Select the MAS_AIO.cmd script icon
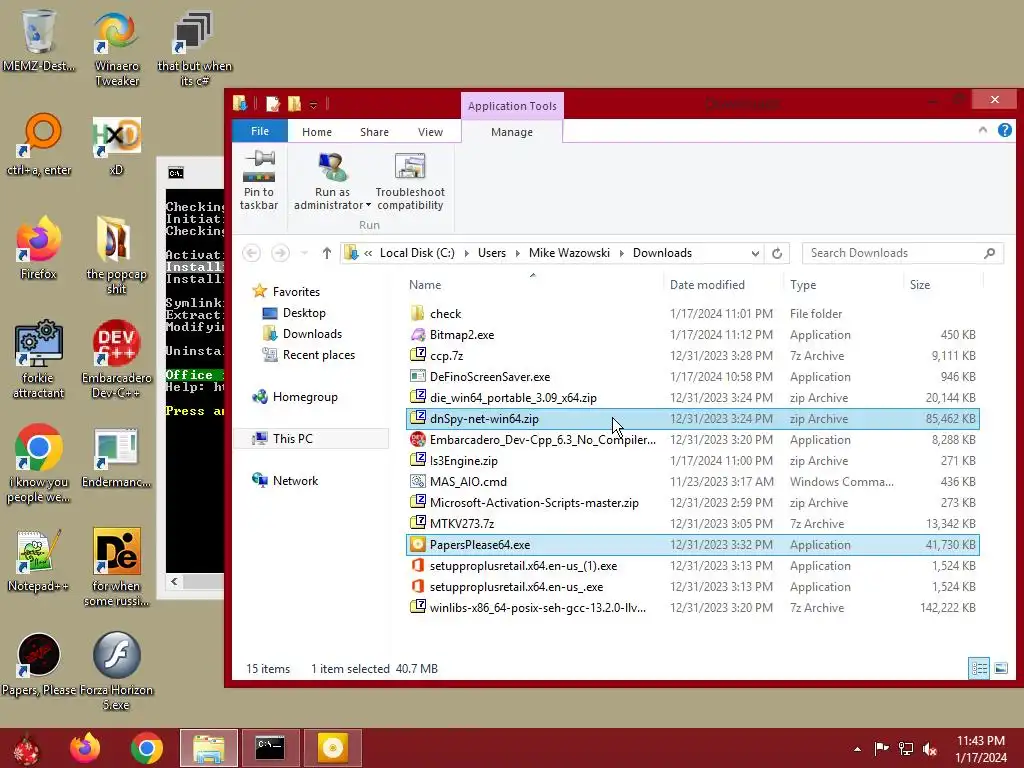The image size is (1024, 768). click(417, 481)
